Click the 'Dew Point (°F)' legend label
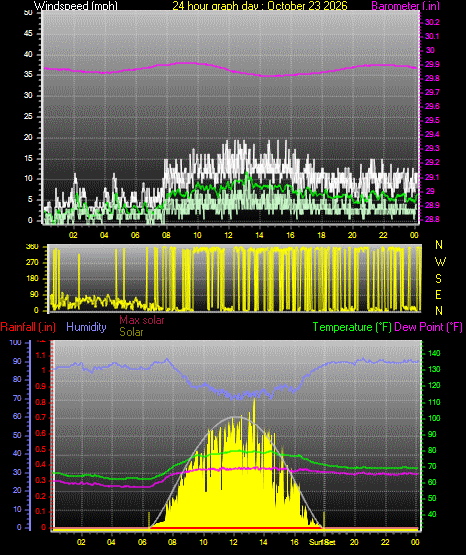The image size is (466, 555). [x=428, y=327]
